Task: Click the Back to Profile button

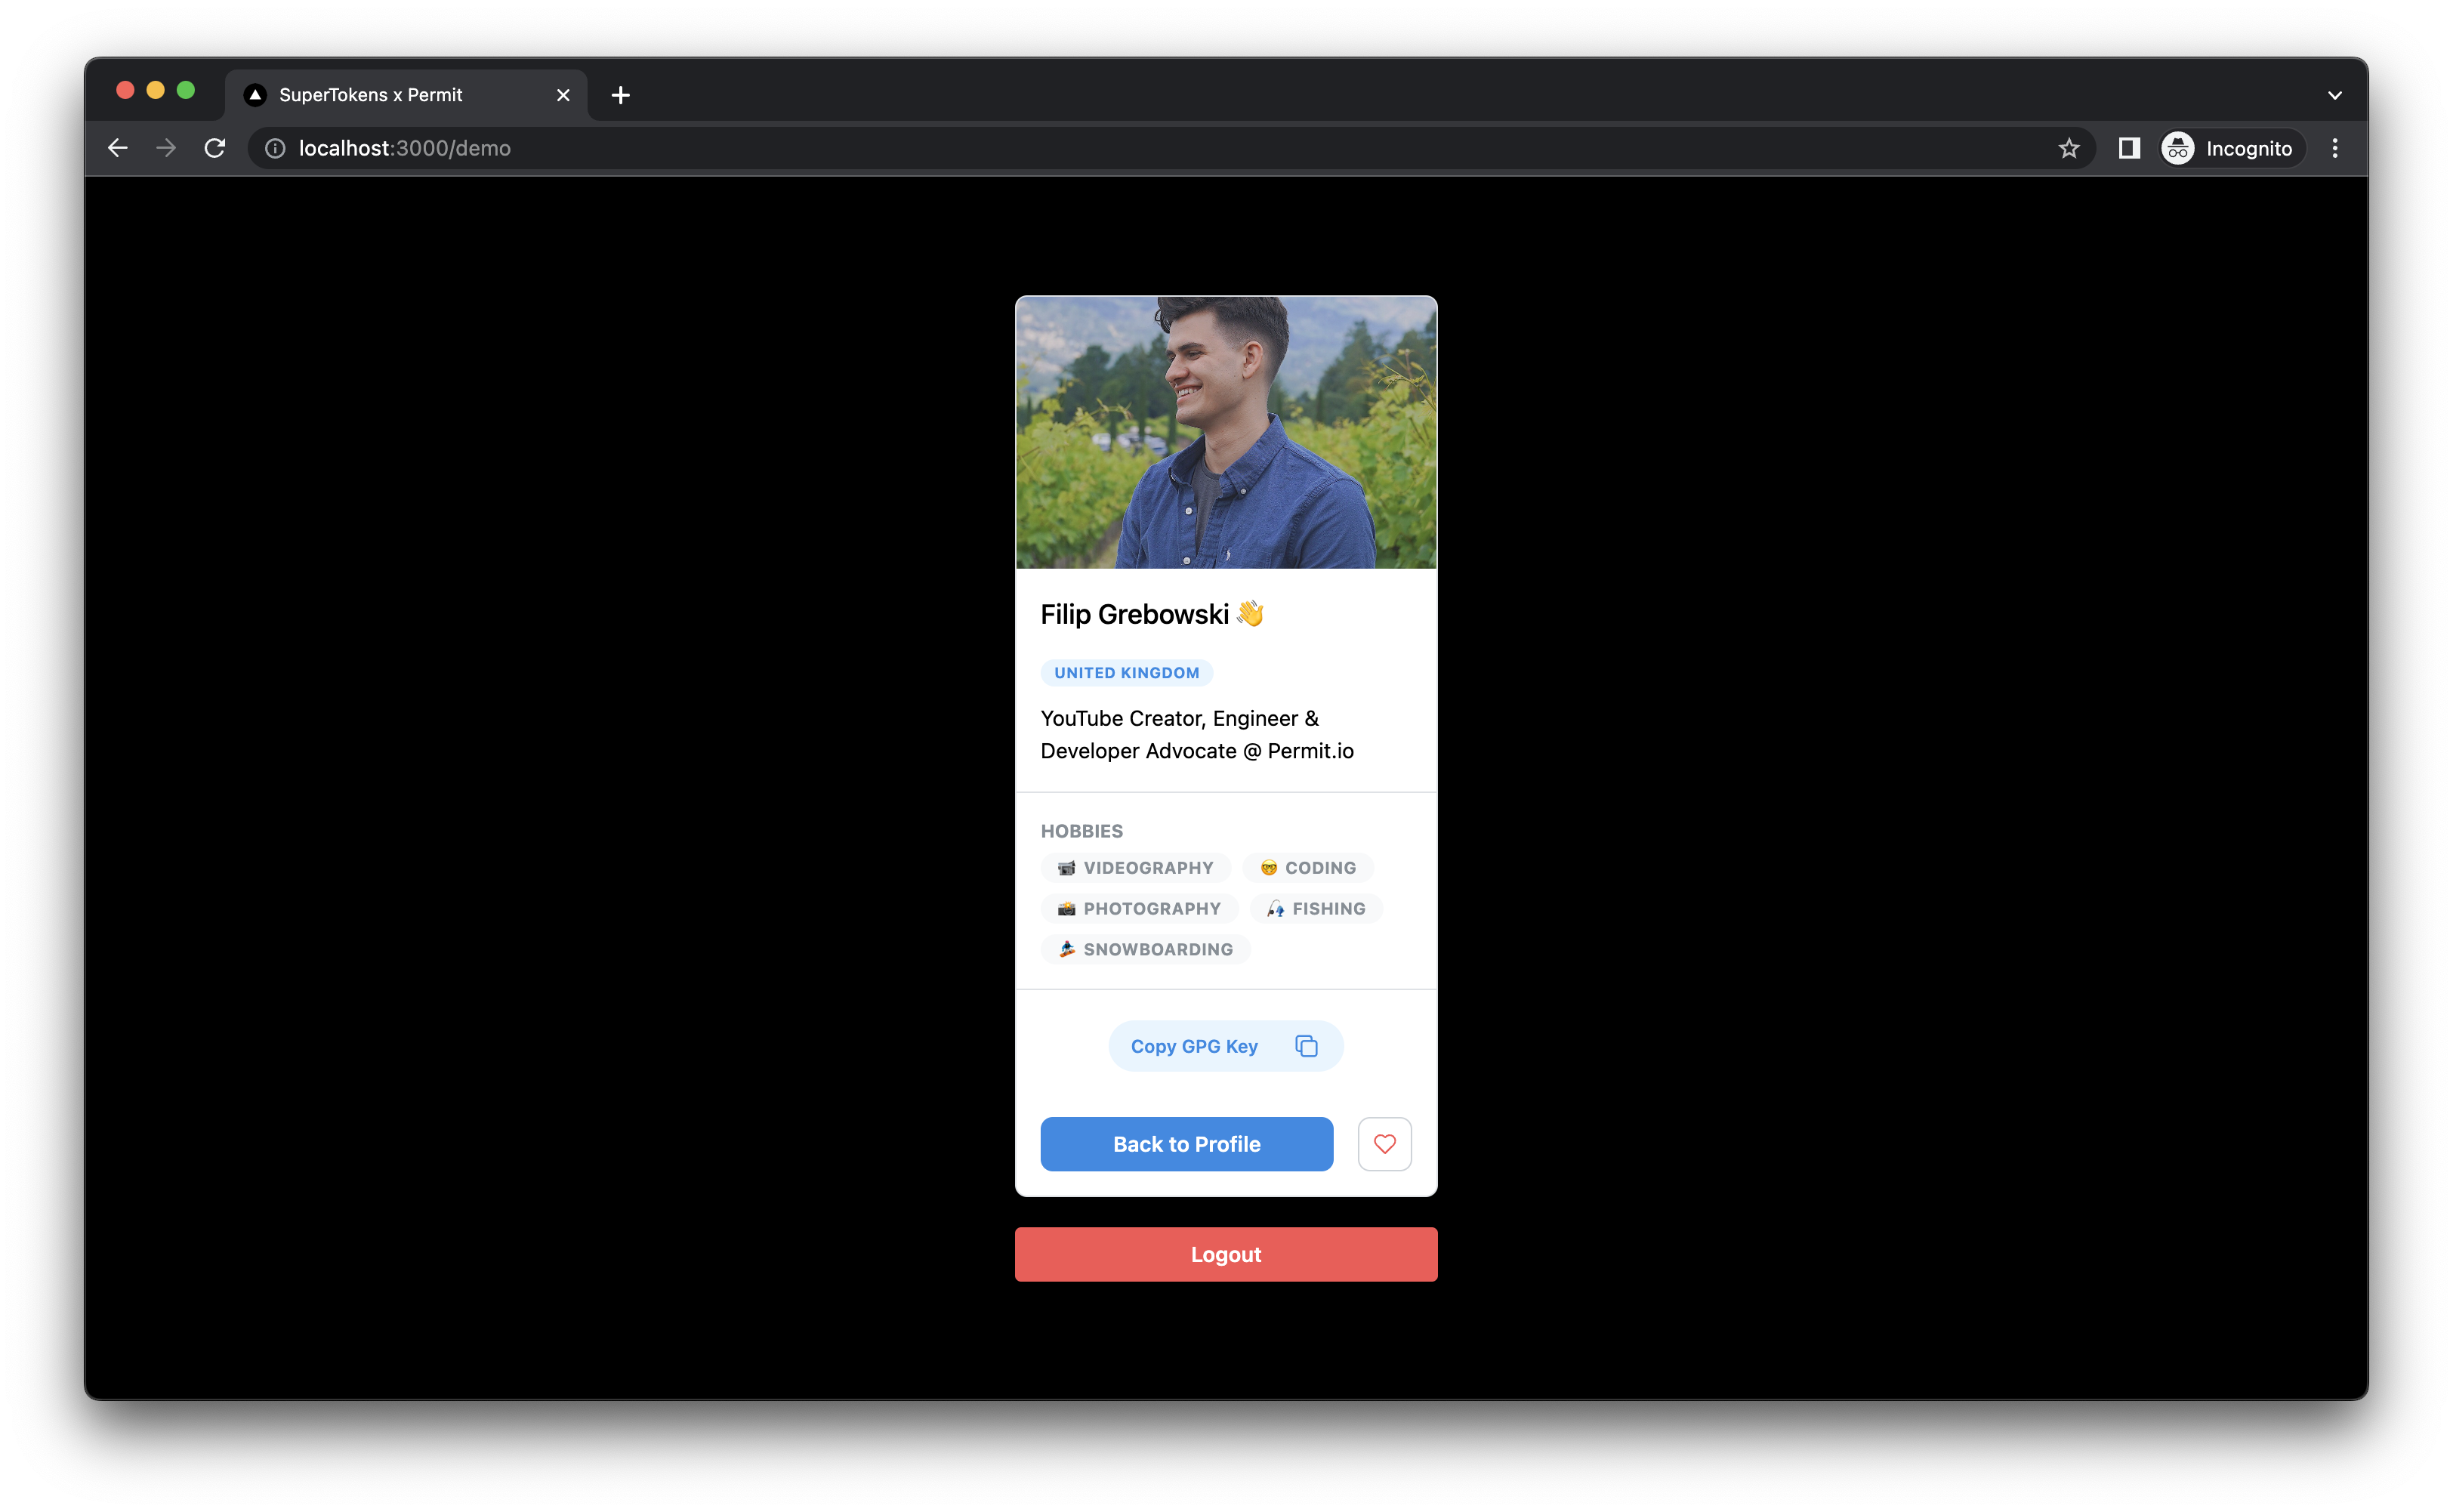Action: pyautogui.click(x=1186, y=1144)
